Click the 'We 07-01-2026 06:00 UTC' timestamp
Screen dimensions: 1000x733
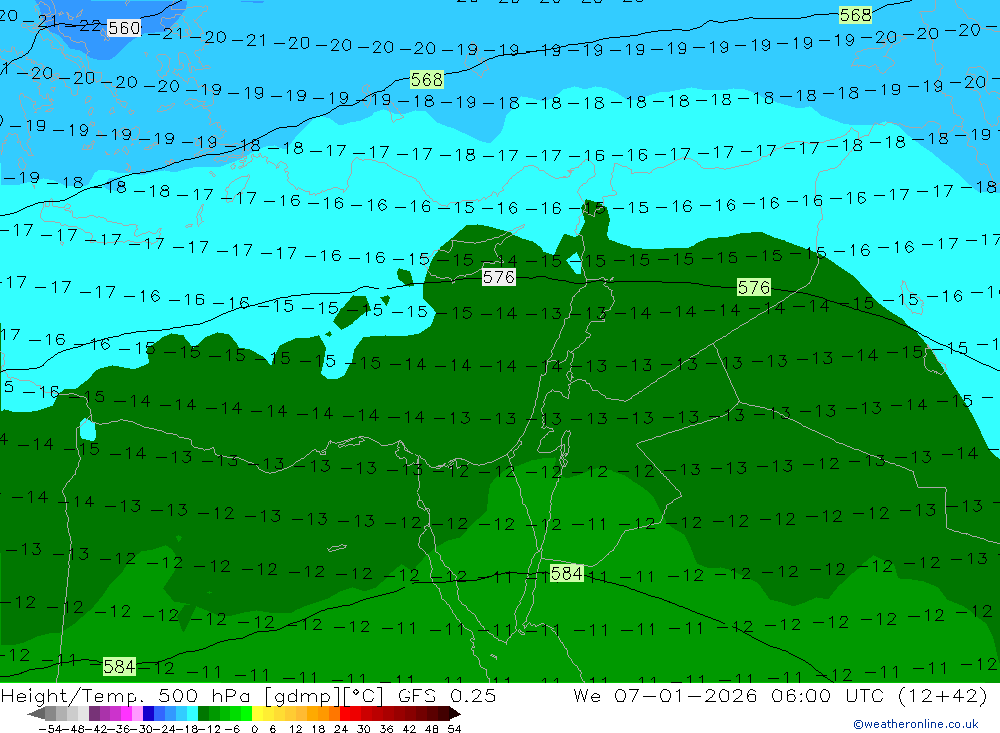pos(731,695)
